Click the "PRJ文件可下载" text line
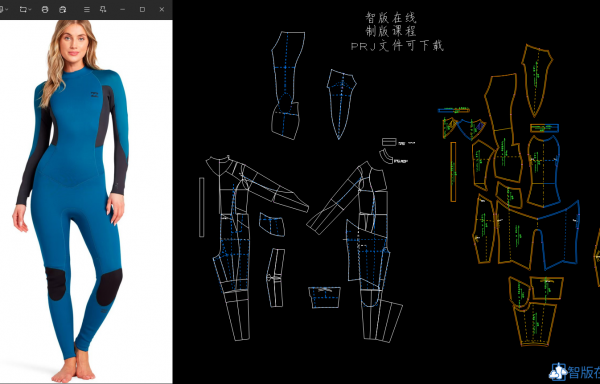 tap(397, 46)
